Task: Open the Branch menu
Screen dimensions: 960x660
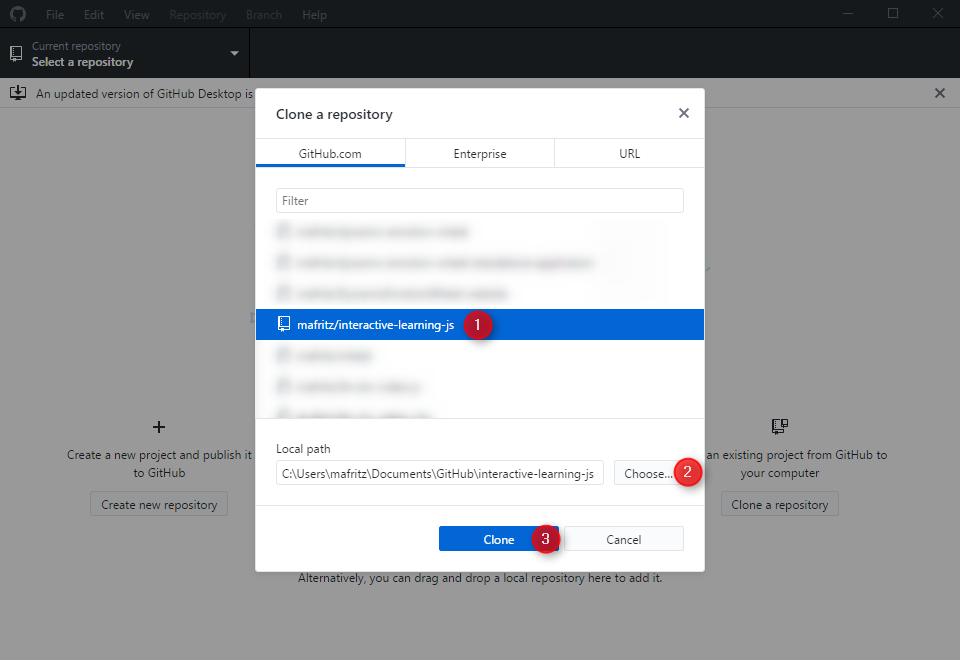Action: coord(264,15)
